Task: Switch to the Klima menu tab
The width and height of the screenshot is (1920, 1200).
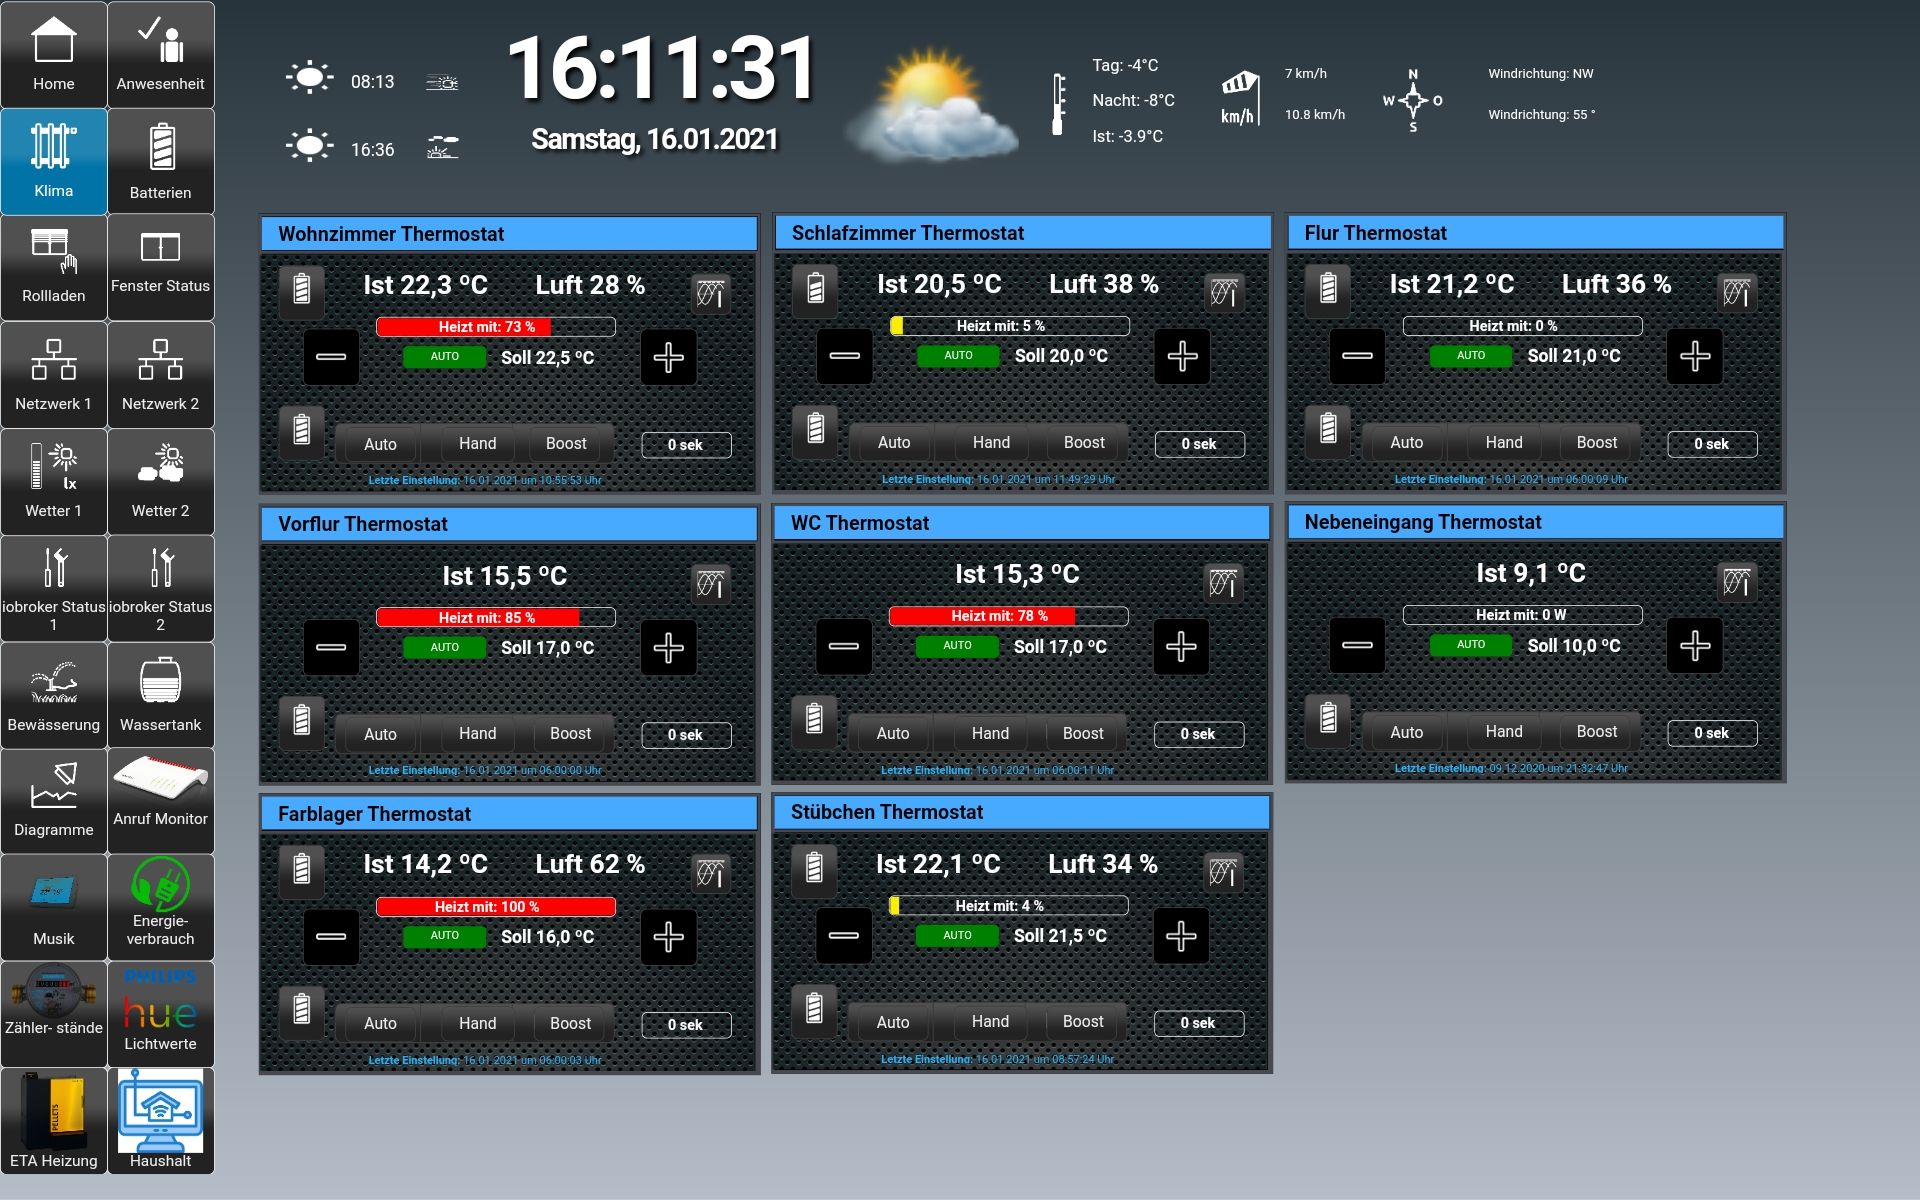Action: pos(53,161)
